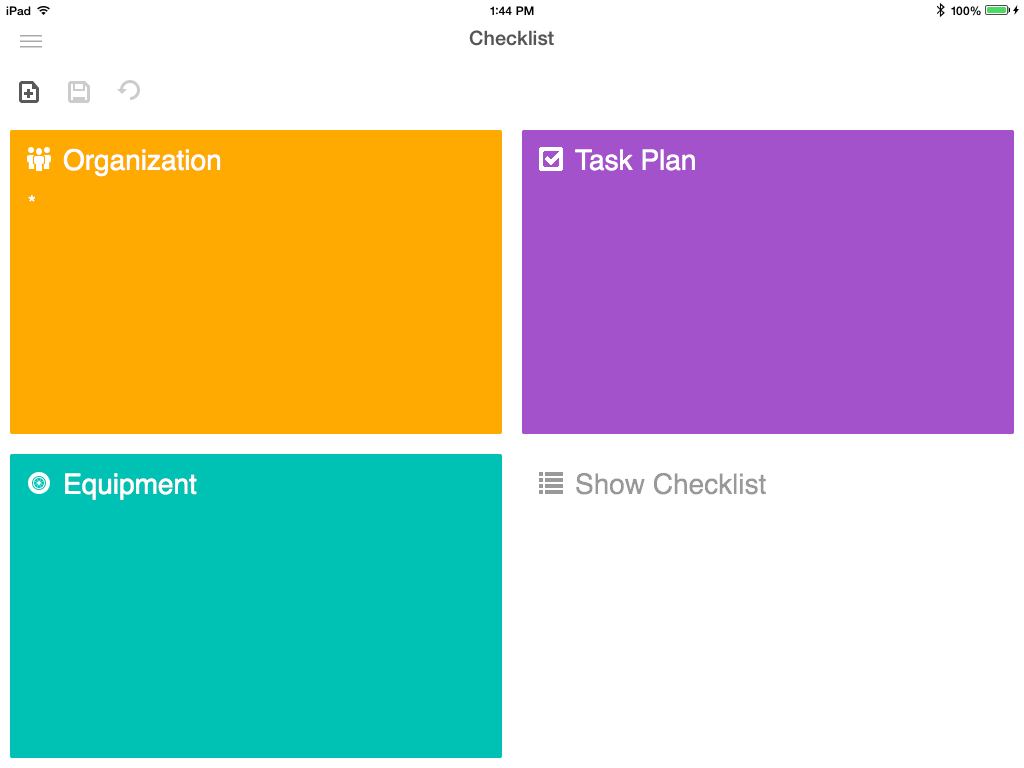
Task: Tap the battery indicator in status bar
Action: [x=996, y=10]
